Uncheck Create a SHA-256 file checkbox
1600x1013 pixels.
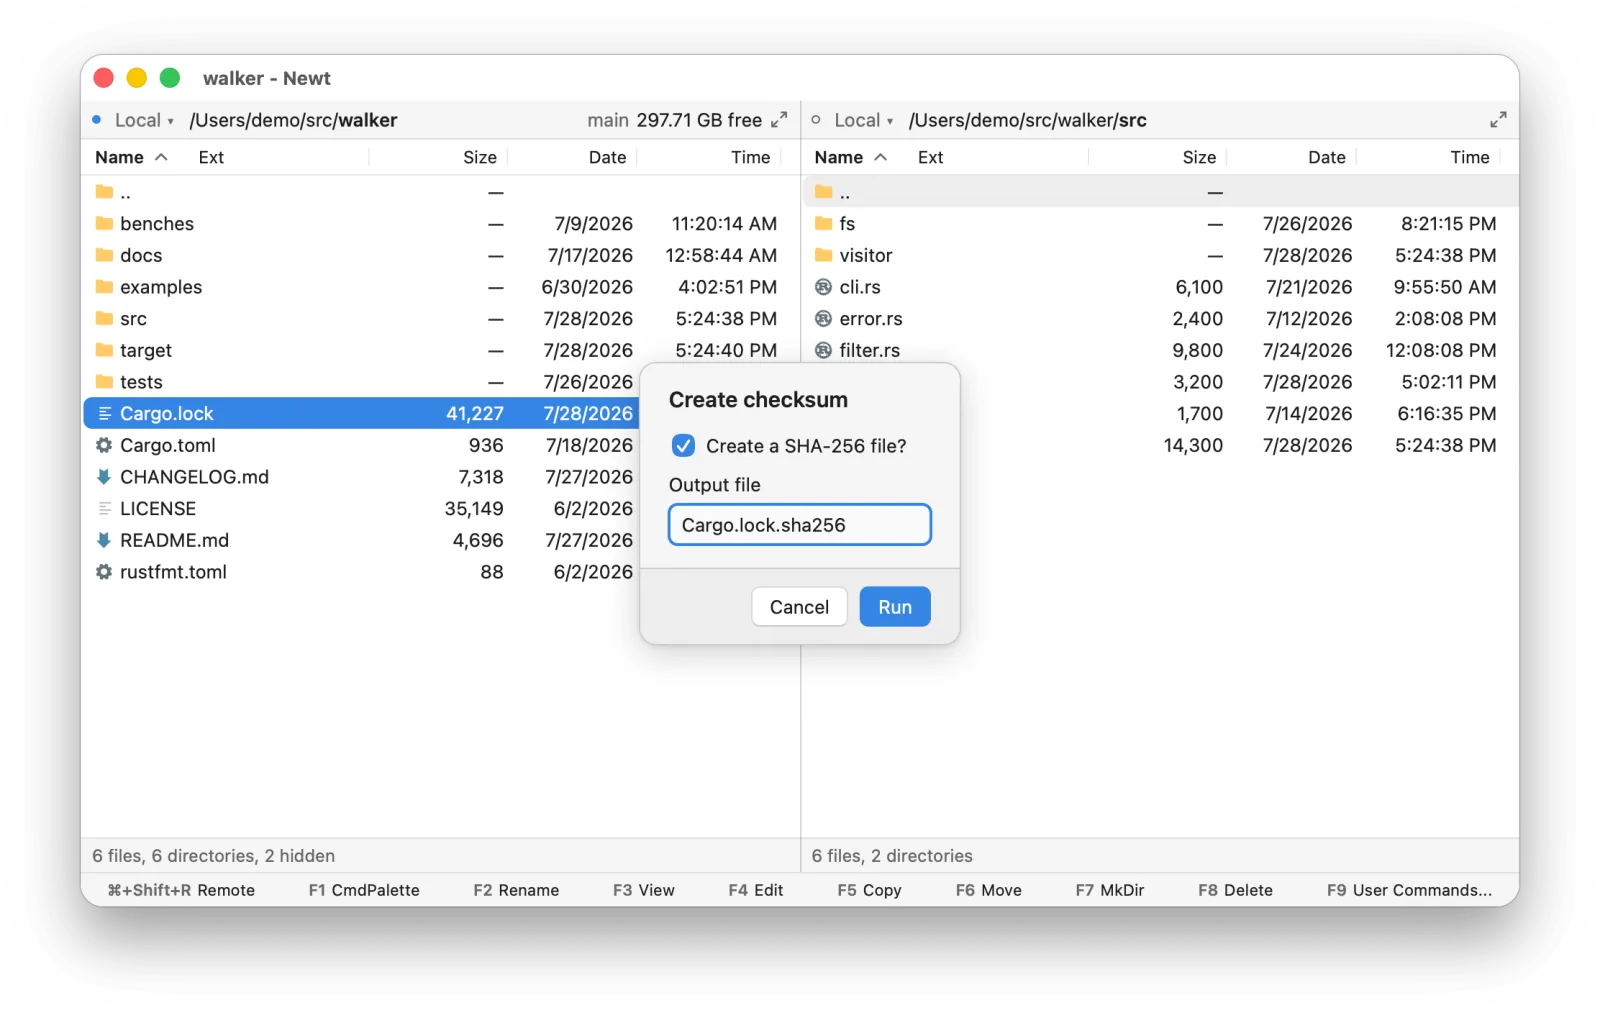(x=683, y=446)
